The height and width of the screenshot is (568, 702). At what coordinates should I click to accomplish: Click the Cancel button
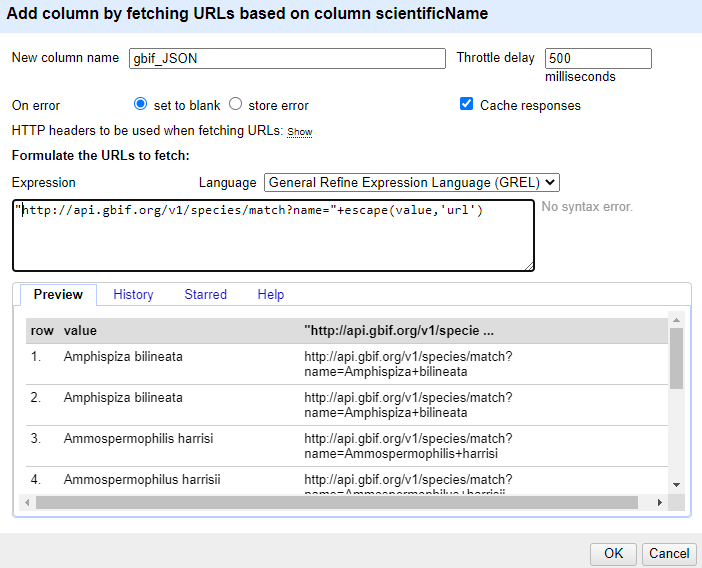669,554
